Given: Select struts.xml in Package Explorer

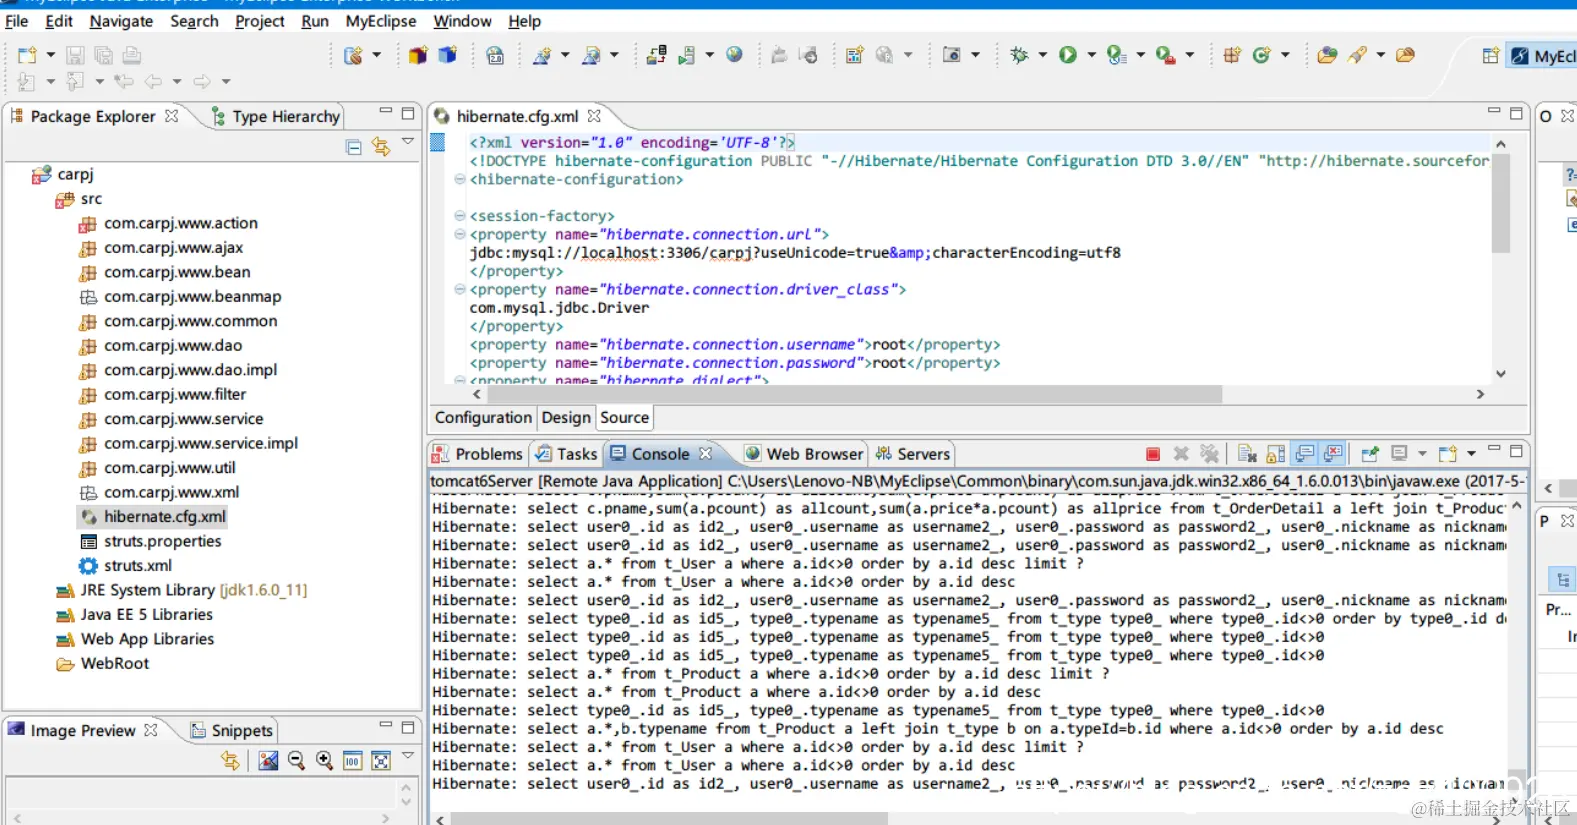Looking at the screenshot, I should click(125, 566).
